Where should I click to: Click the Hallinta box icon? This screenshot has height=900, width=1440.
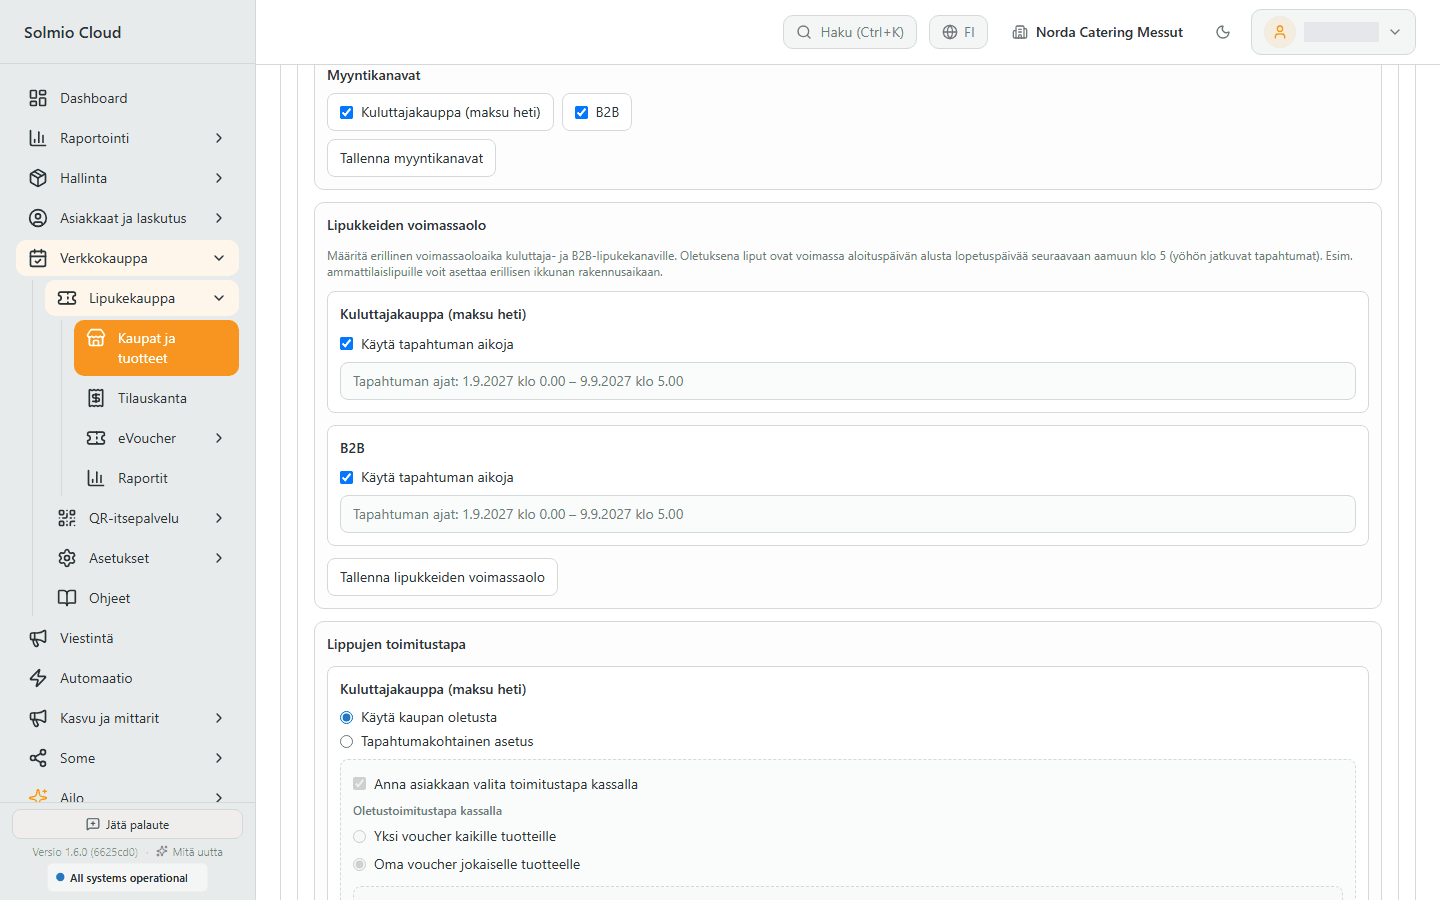38,178
